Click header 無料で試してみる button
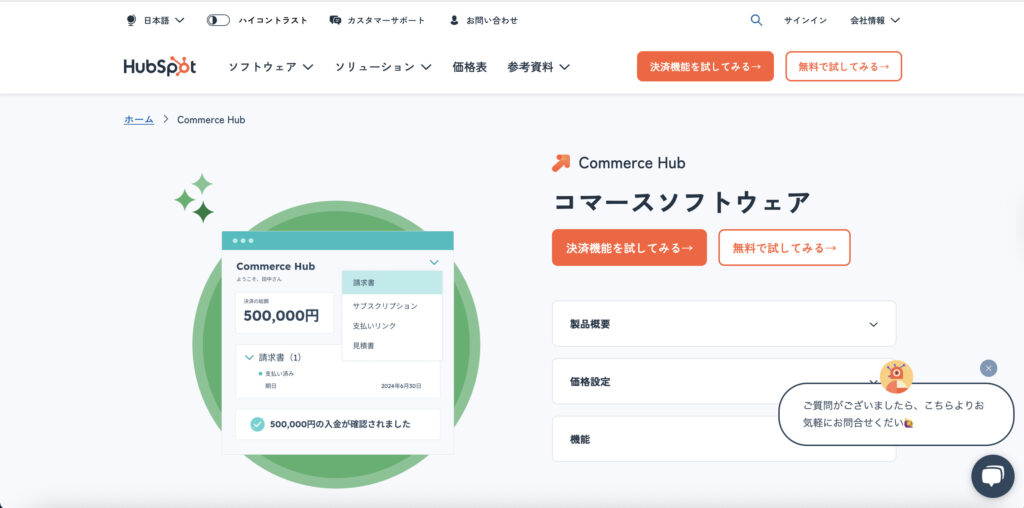The image size is (1024, 508). pos(843,67)
